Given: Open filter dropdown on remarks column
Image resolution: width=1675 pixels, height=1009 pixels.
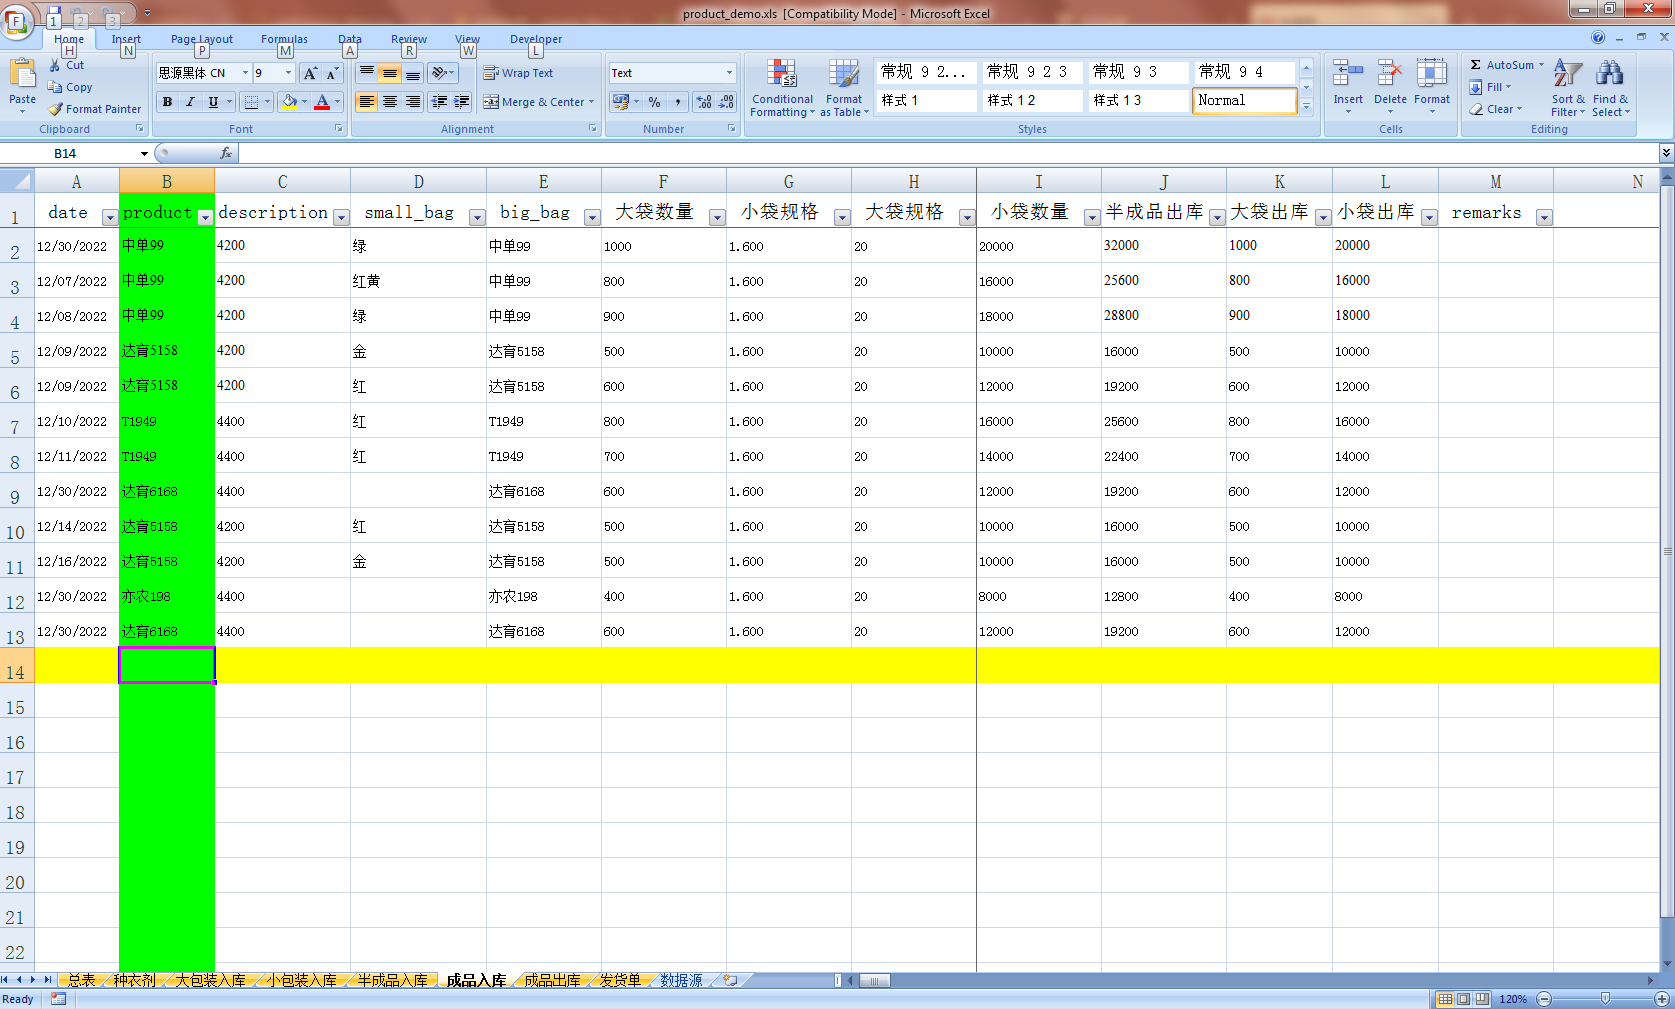Looking at the screenshot, I should point(1544,217).
